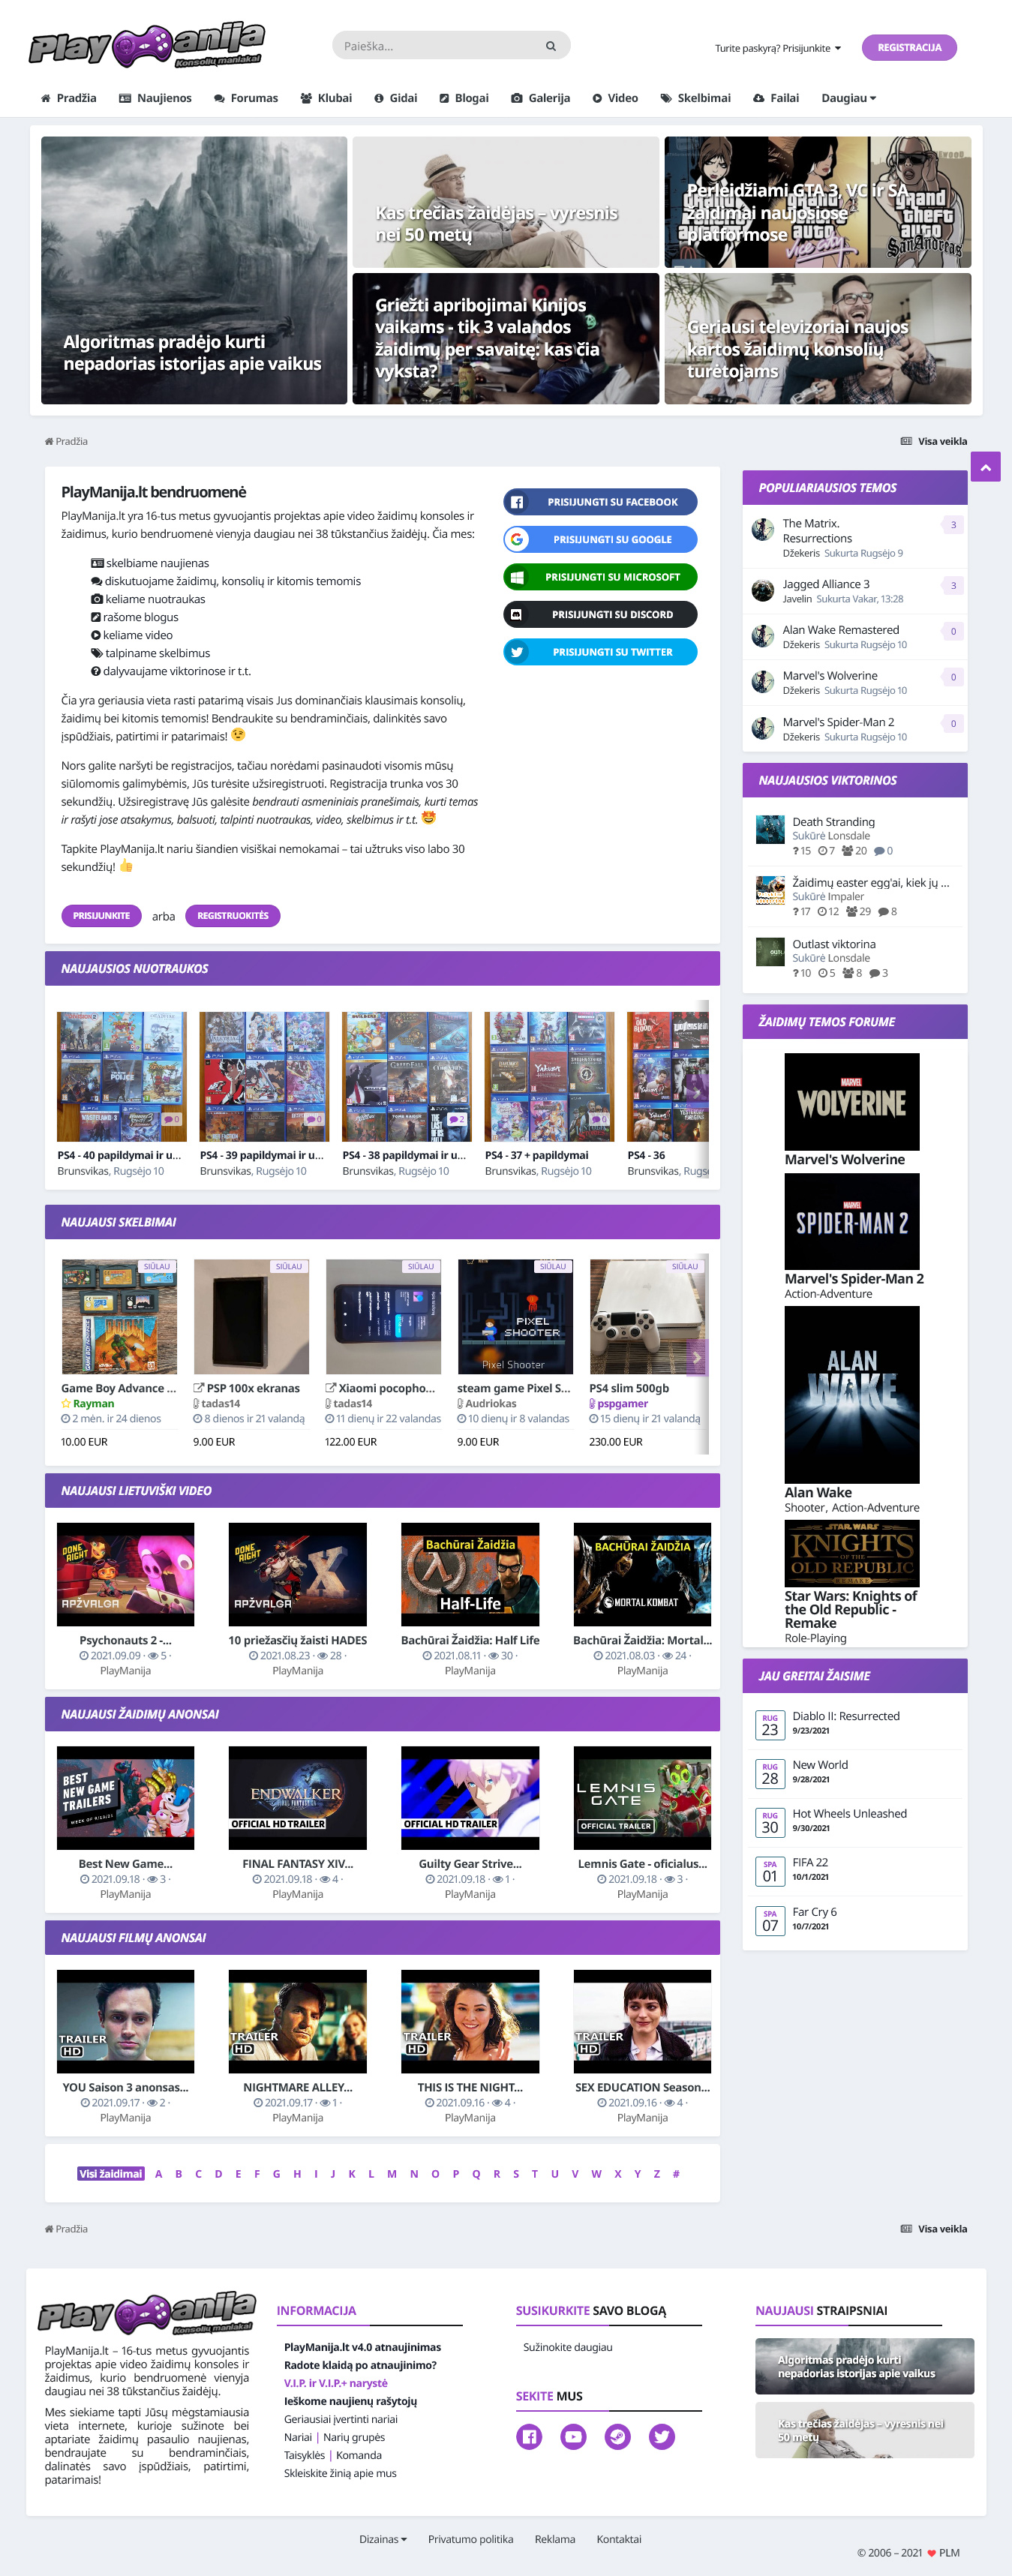
Task: Open the Pradžia nav item
Action: point(68,98)
